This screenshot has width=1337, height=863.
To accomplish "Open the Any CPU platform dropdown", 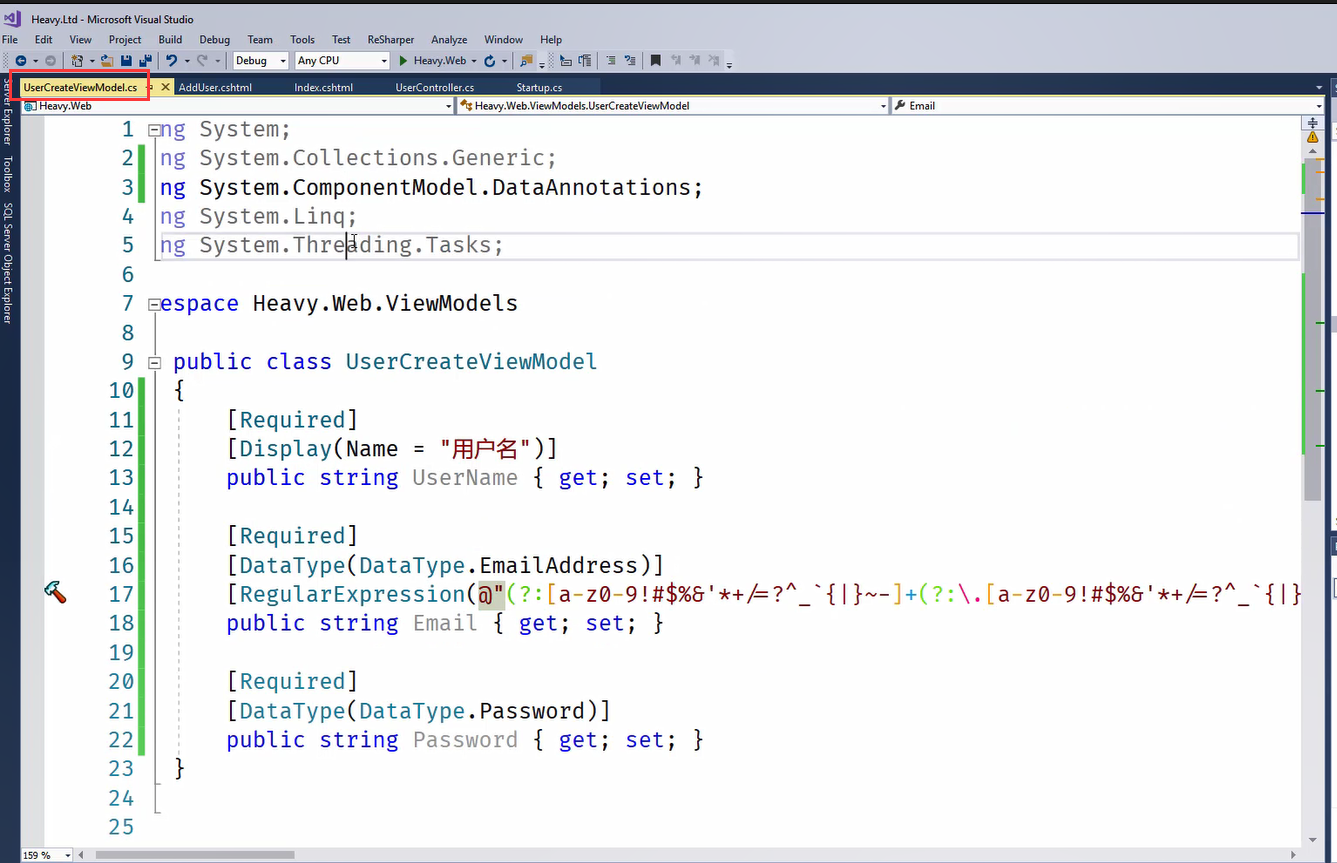I will 342,61.
